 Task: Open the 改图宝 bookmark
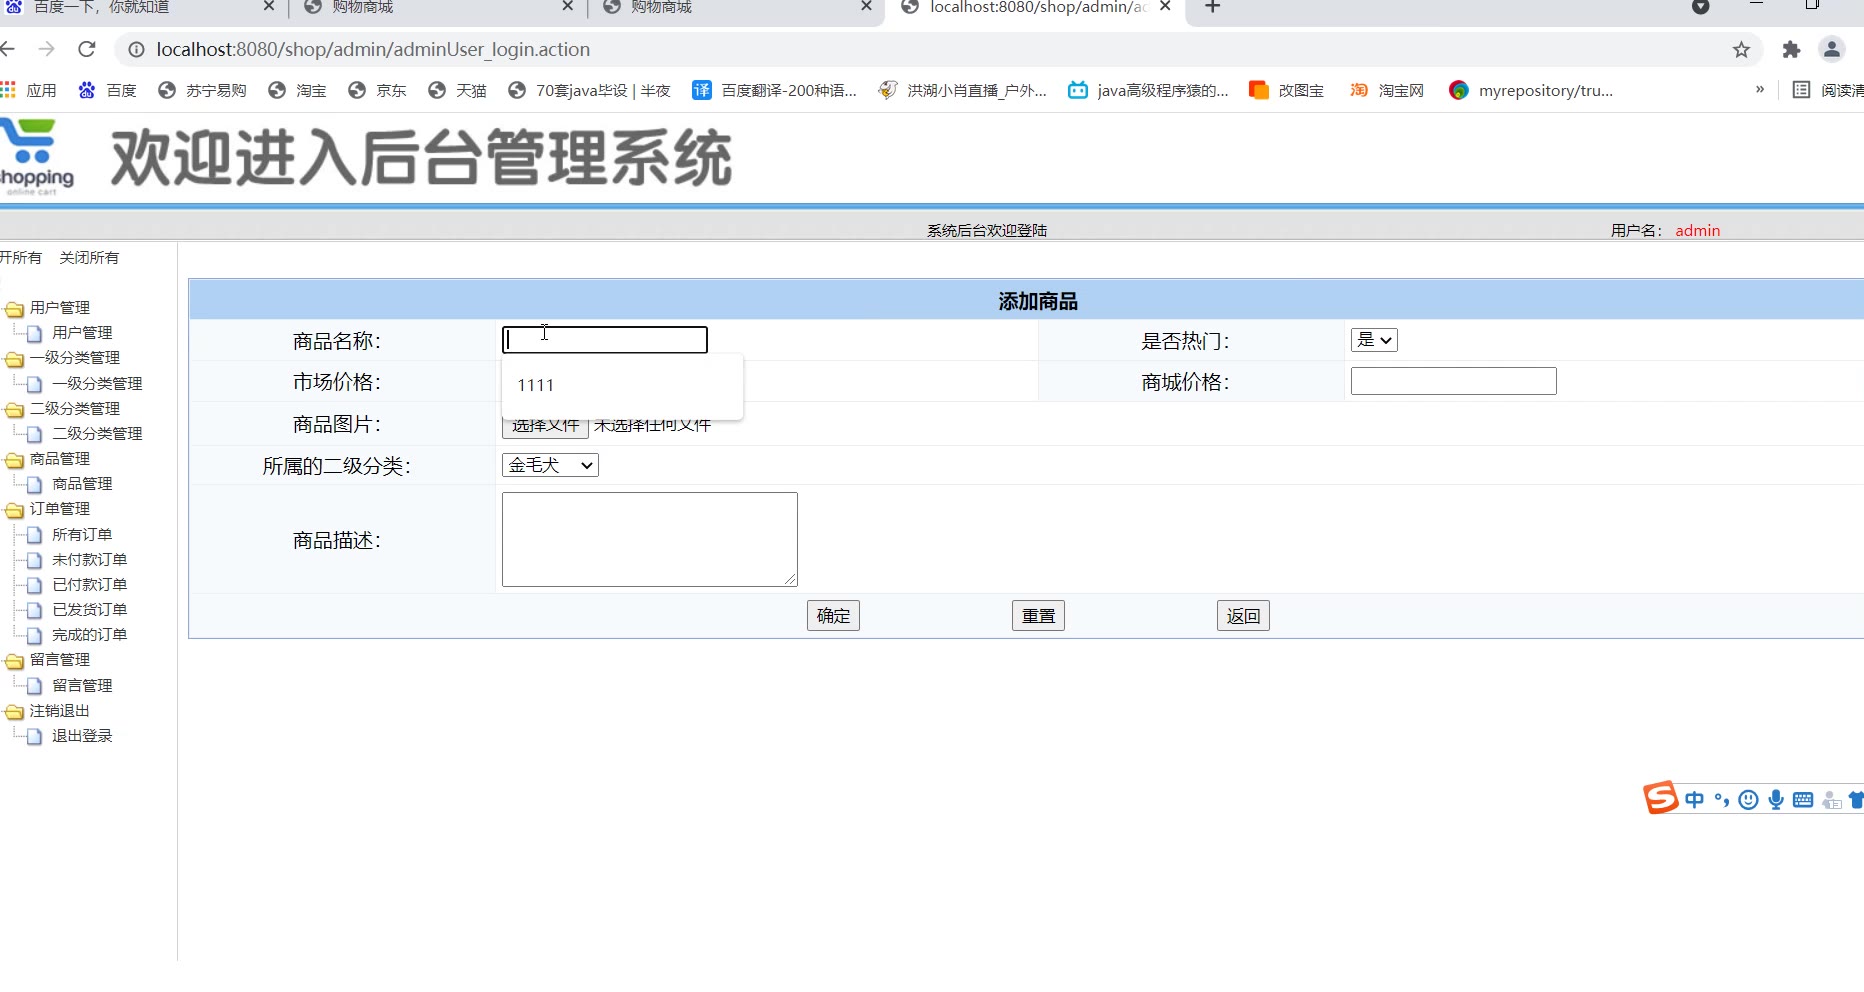point(1287,90)
